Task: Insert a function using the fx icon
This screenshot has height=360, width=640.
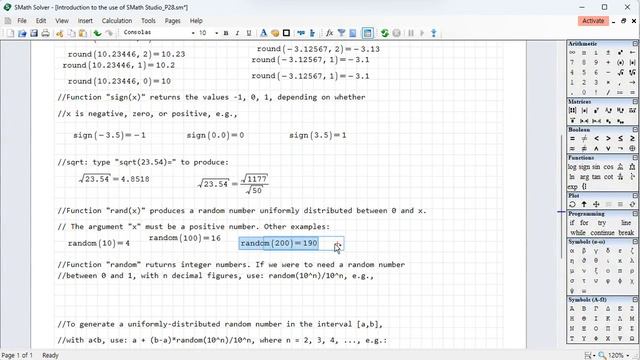Action: (x=329, y=33)
